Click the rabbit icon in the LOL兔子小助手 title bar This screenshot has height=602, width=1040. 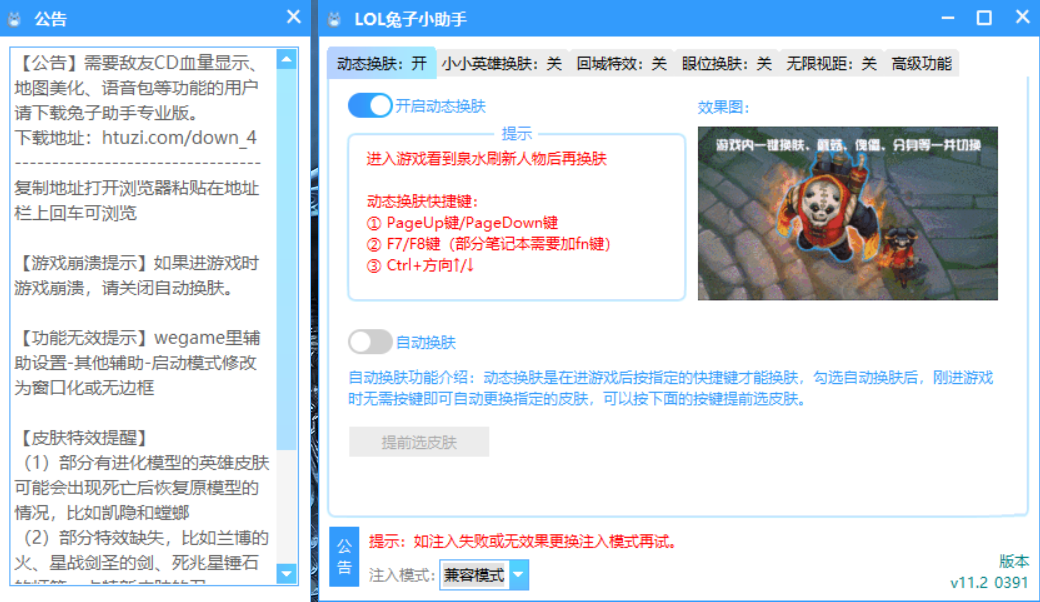335,17
